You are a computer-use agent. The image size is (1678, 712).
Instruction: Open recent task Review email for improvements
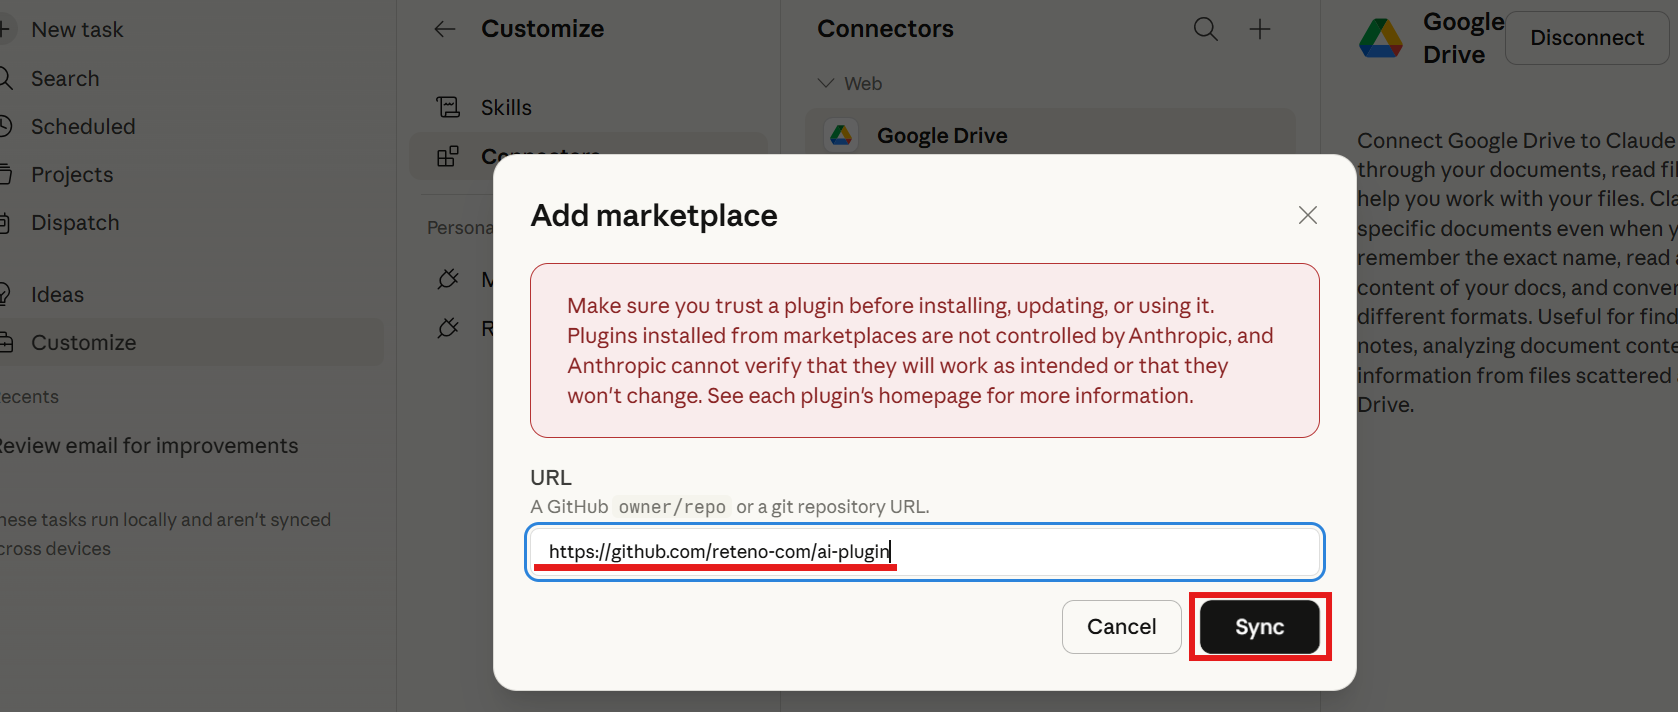[149, 446]
